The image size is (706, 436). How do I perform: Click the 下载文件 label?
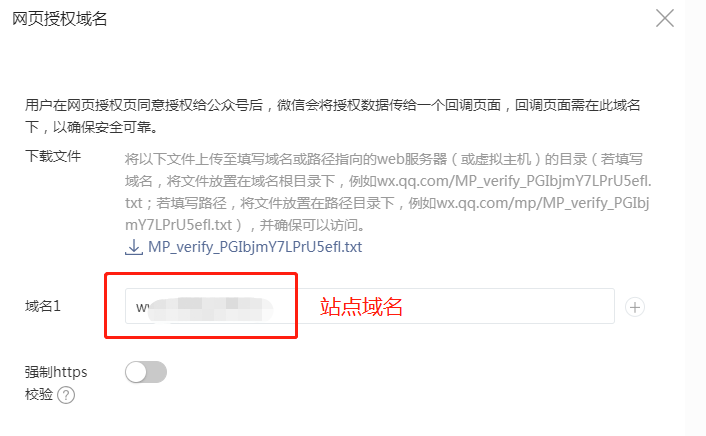tap(53, 156)
